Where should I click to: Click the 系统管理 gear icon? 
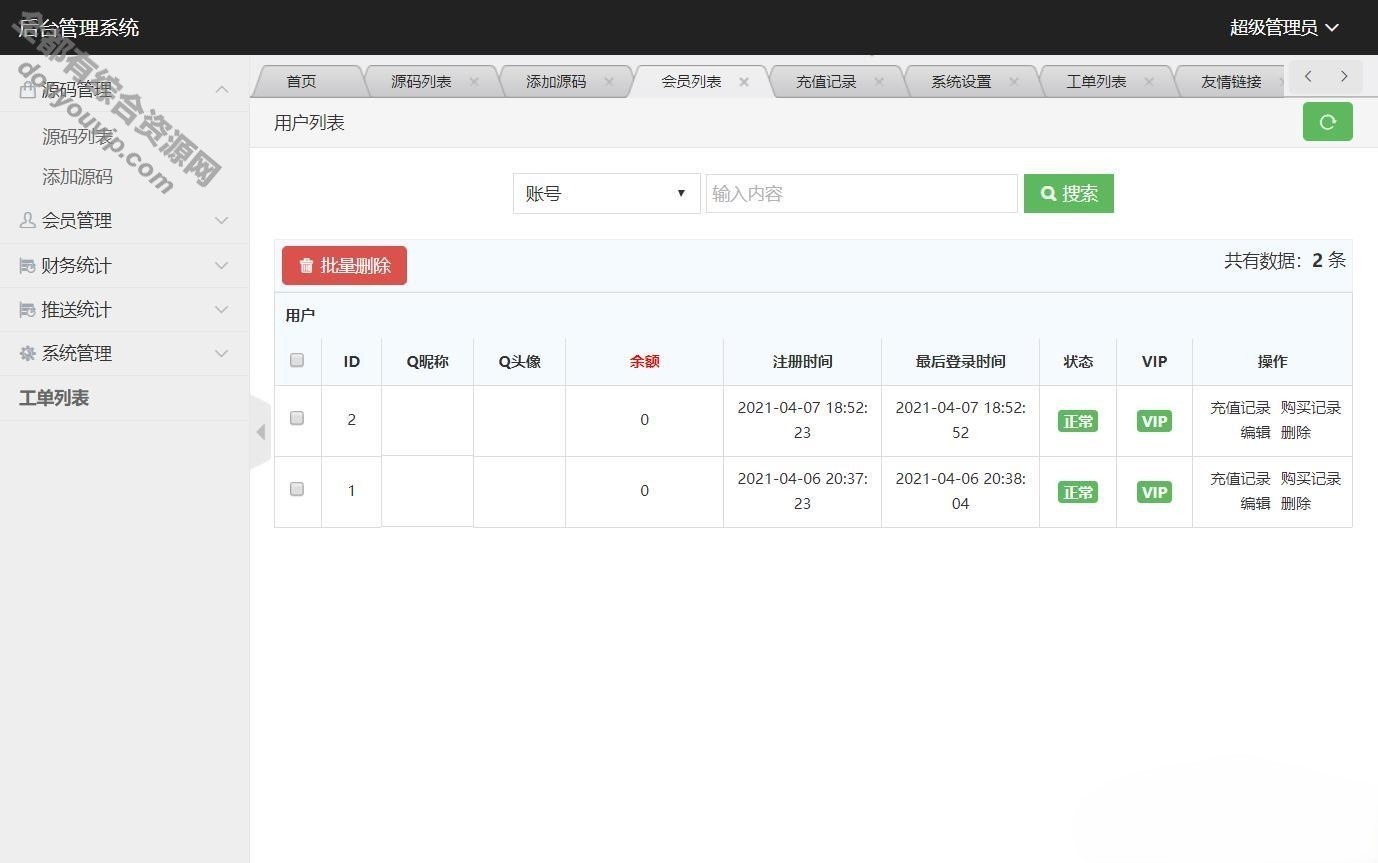click(28, 353)
